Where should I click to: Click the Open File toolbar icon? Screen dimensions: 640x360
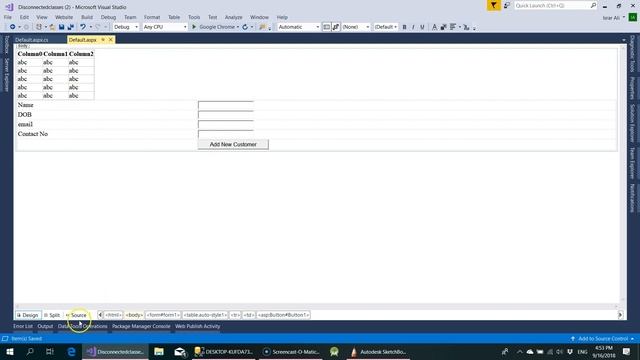click(52, 27)
